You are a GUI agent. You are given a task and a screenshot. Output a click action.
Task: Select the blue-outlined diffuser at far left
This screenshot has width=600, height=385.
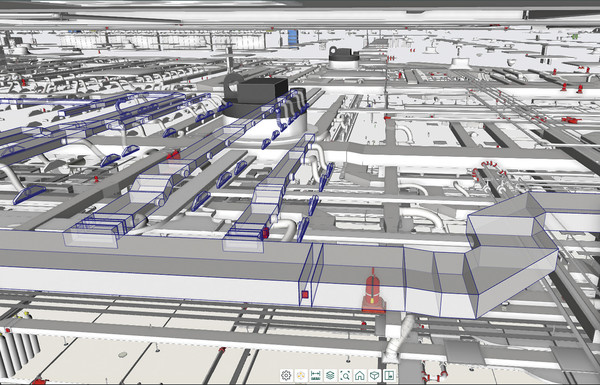point(29,194)
